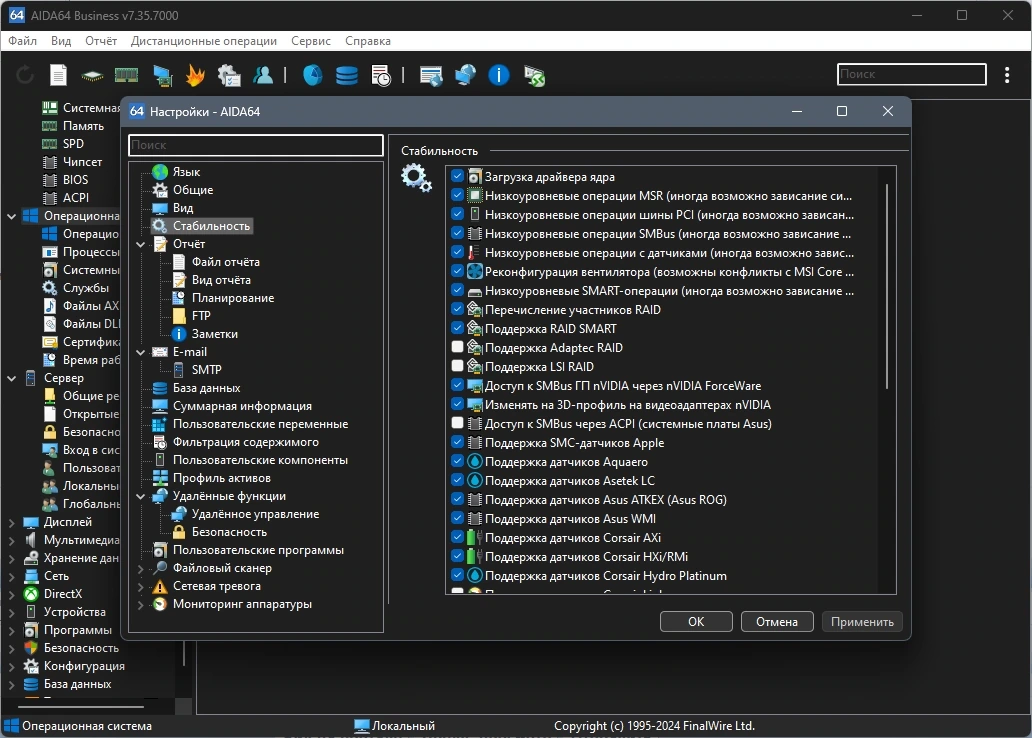1032x738 pixels.
Task: Select BIOS in main tree
Action: (75, 180)
